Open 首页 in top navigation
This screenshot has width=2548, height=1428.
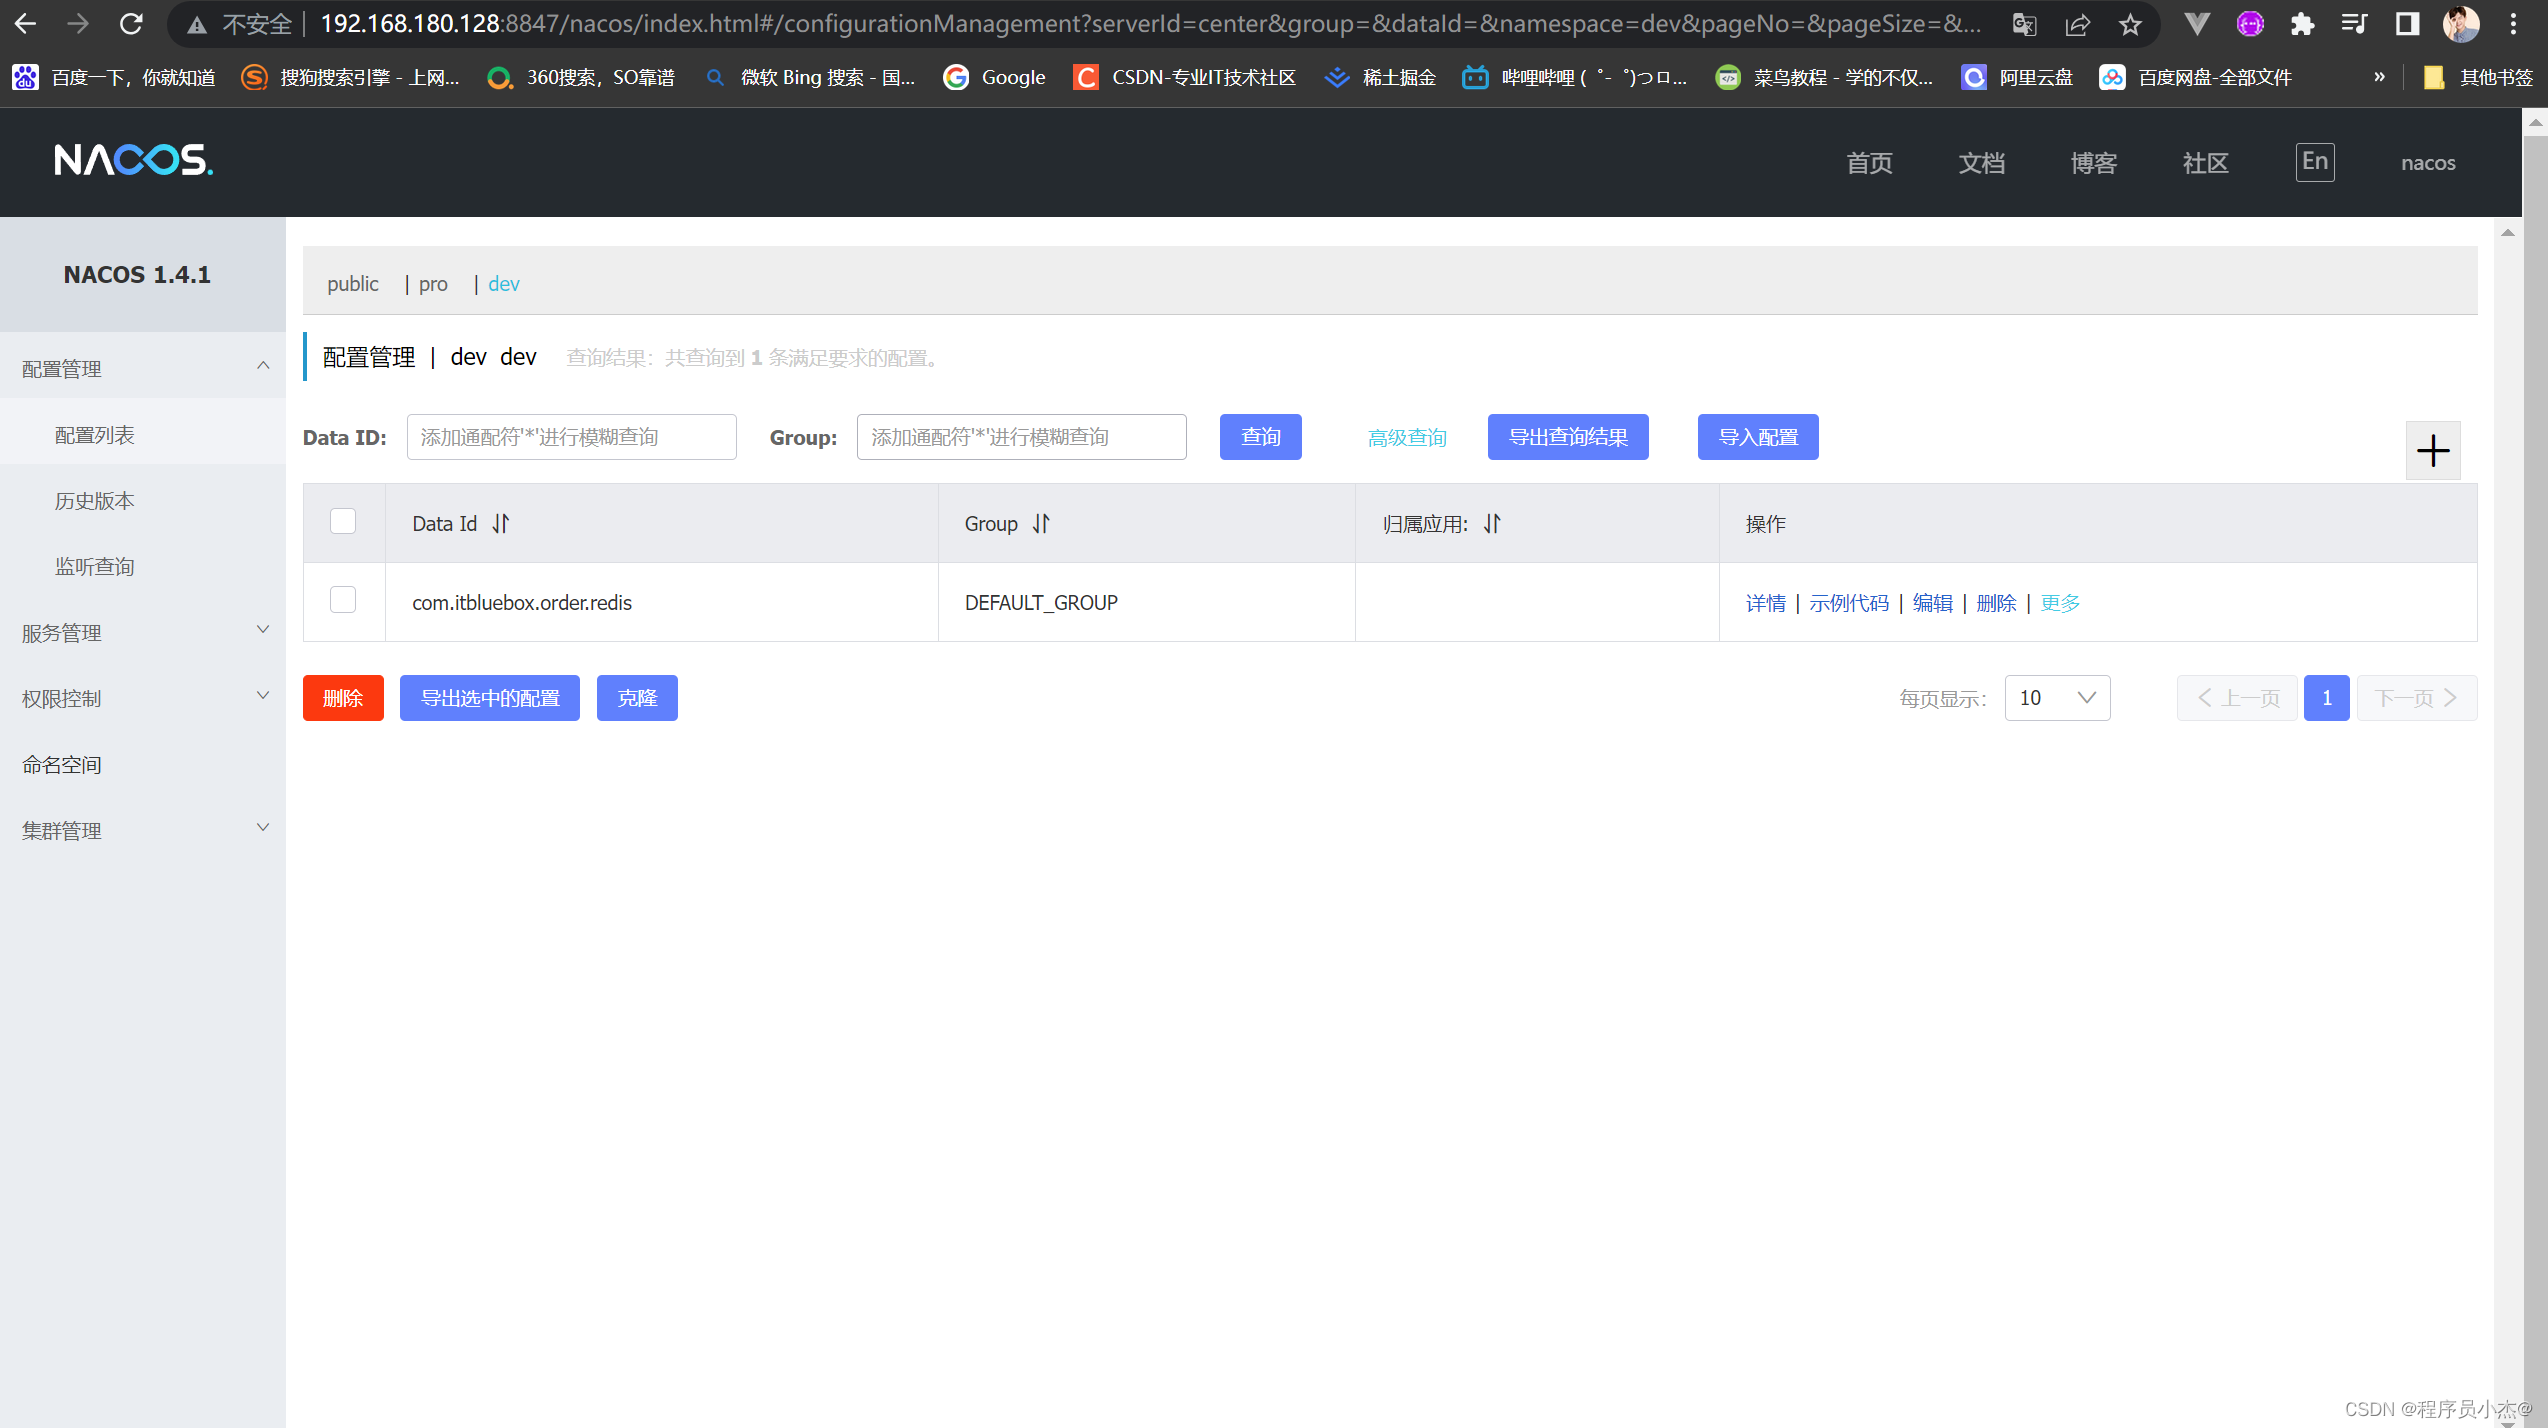coord(1869,163)
